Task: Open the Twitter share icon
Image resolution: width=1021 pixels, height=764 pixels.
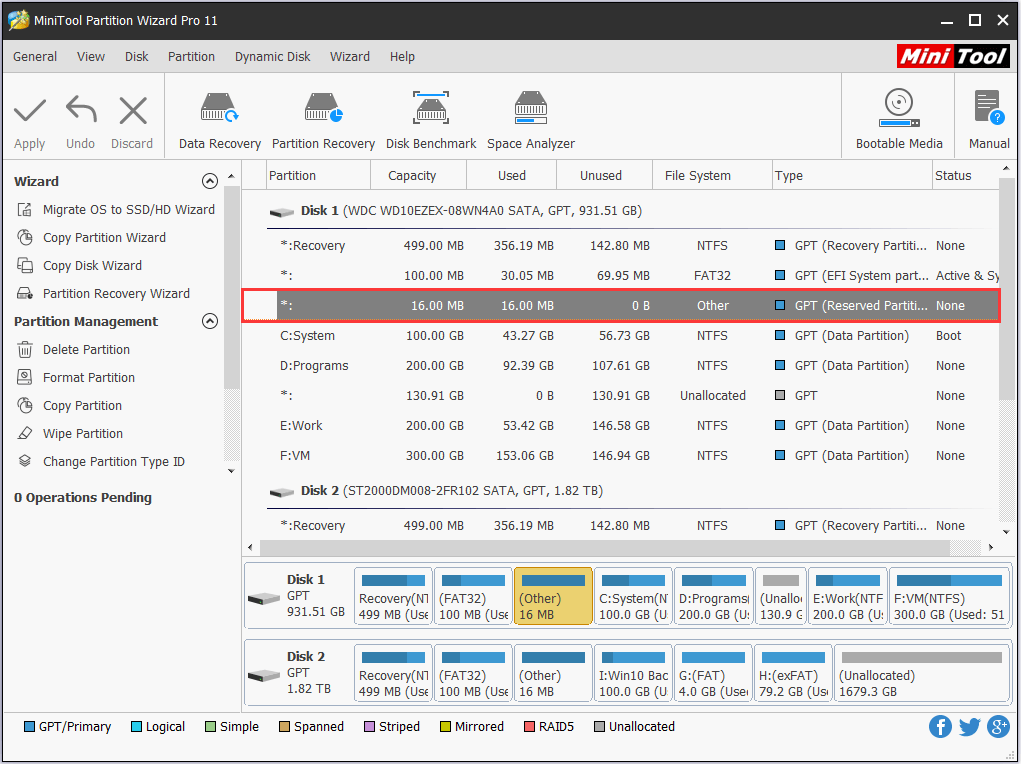Action: click(x=969, y=726)
